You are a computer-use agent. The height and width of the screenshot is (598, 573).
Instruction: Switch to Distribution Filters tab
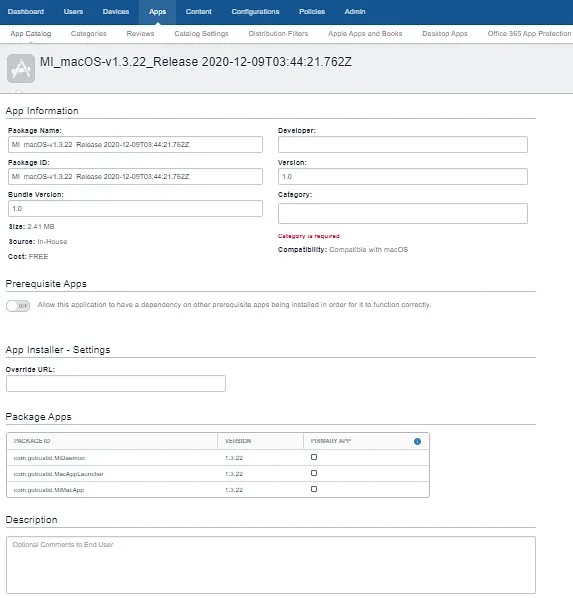click(x=278, y=34)
